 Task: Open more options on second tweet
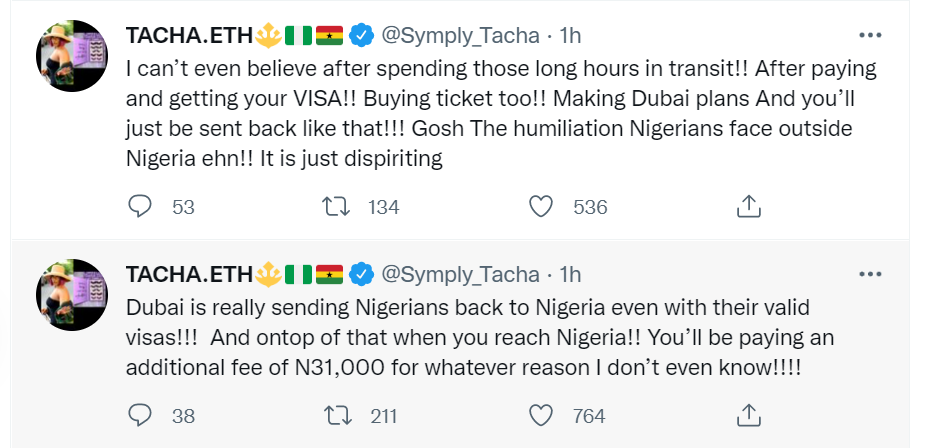[871, 273]
